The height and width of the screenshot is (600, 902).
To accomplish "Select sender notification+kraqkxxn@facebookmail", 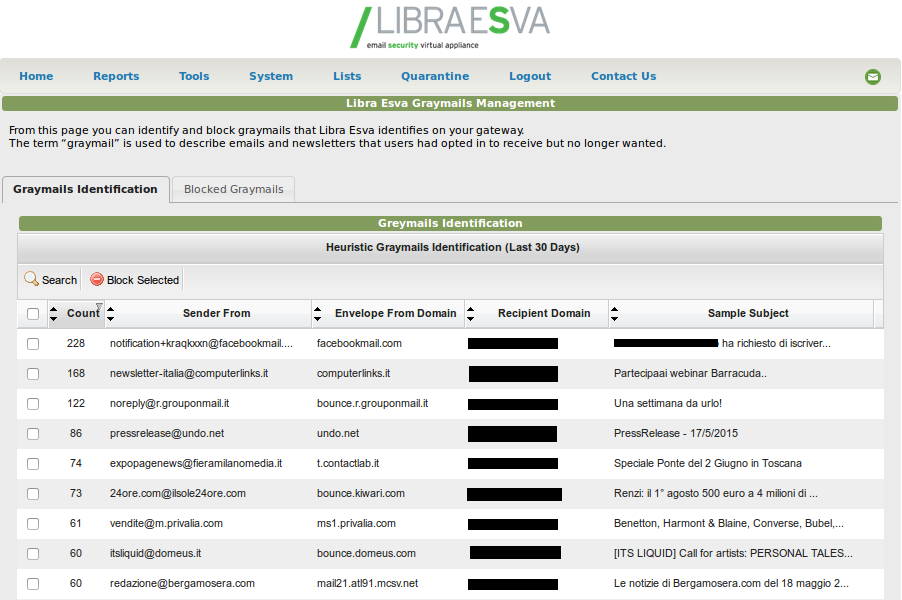I will [201, 343].
